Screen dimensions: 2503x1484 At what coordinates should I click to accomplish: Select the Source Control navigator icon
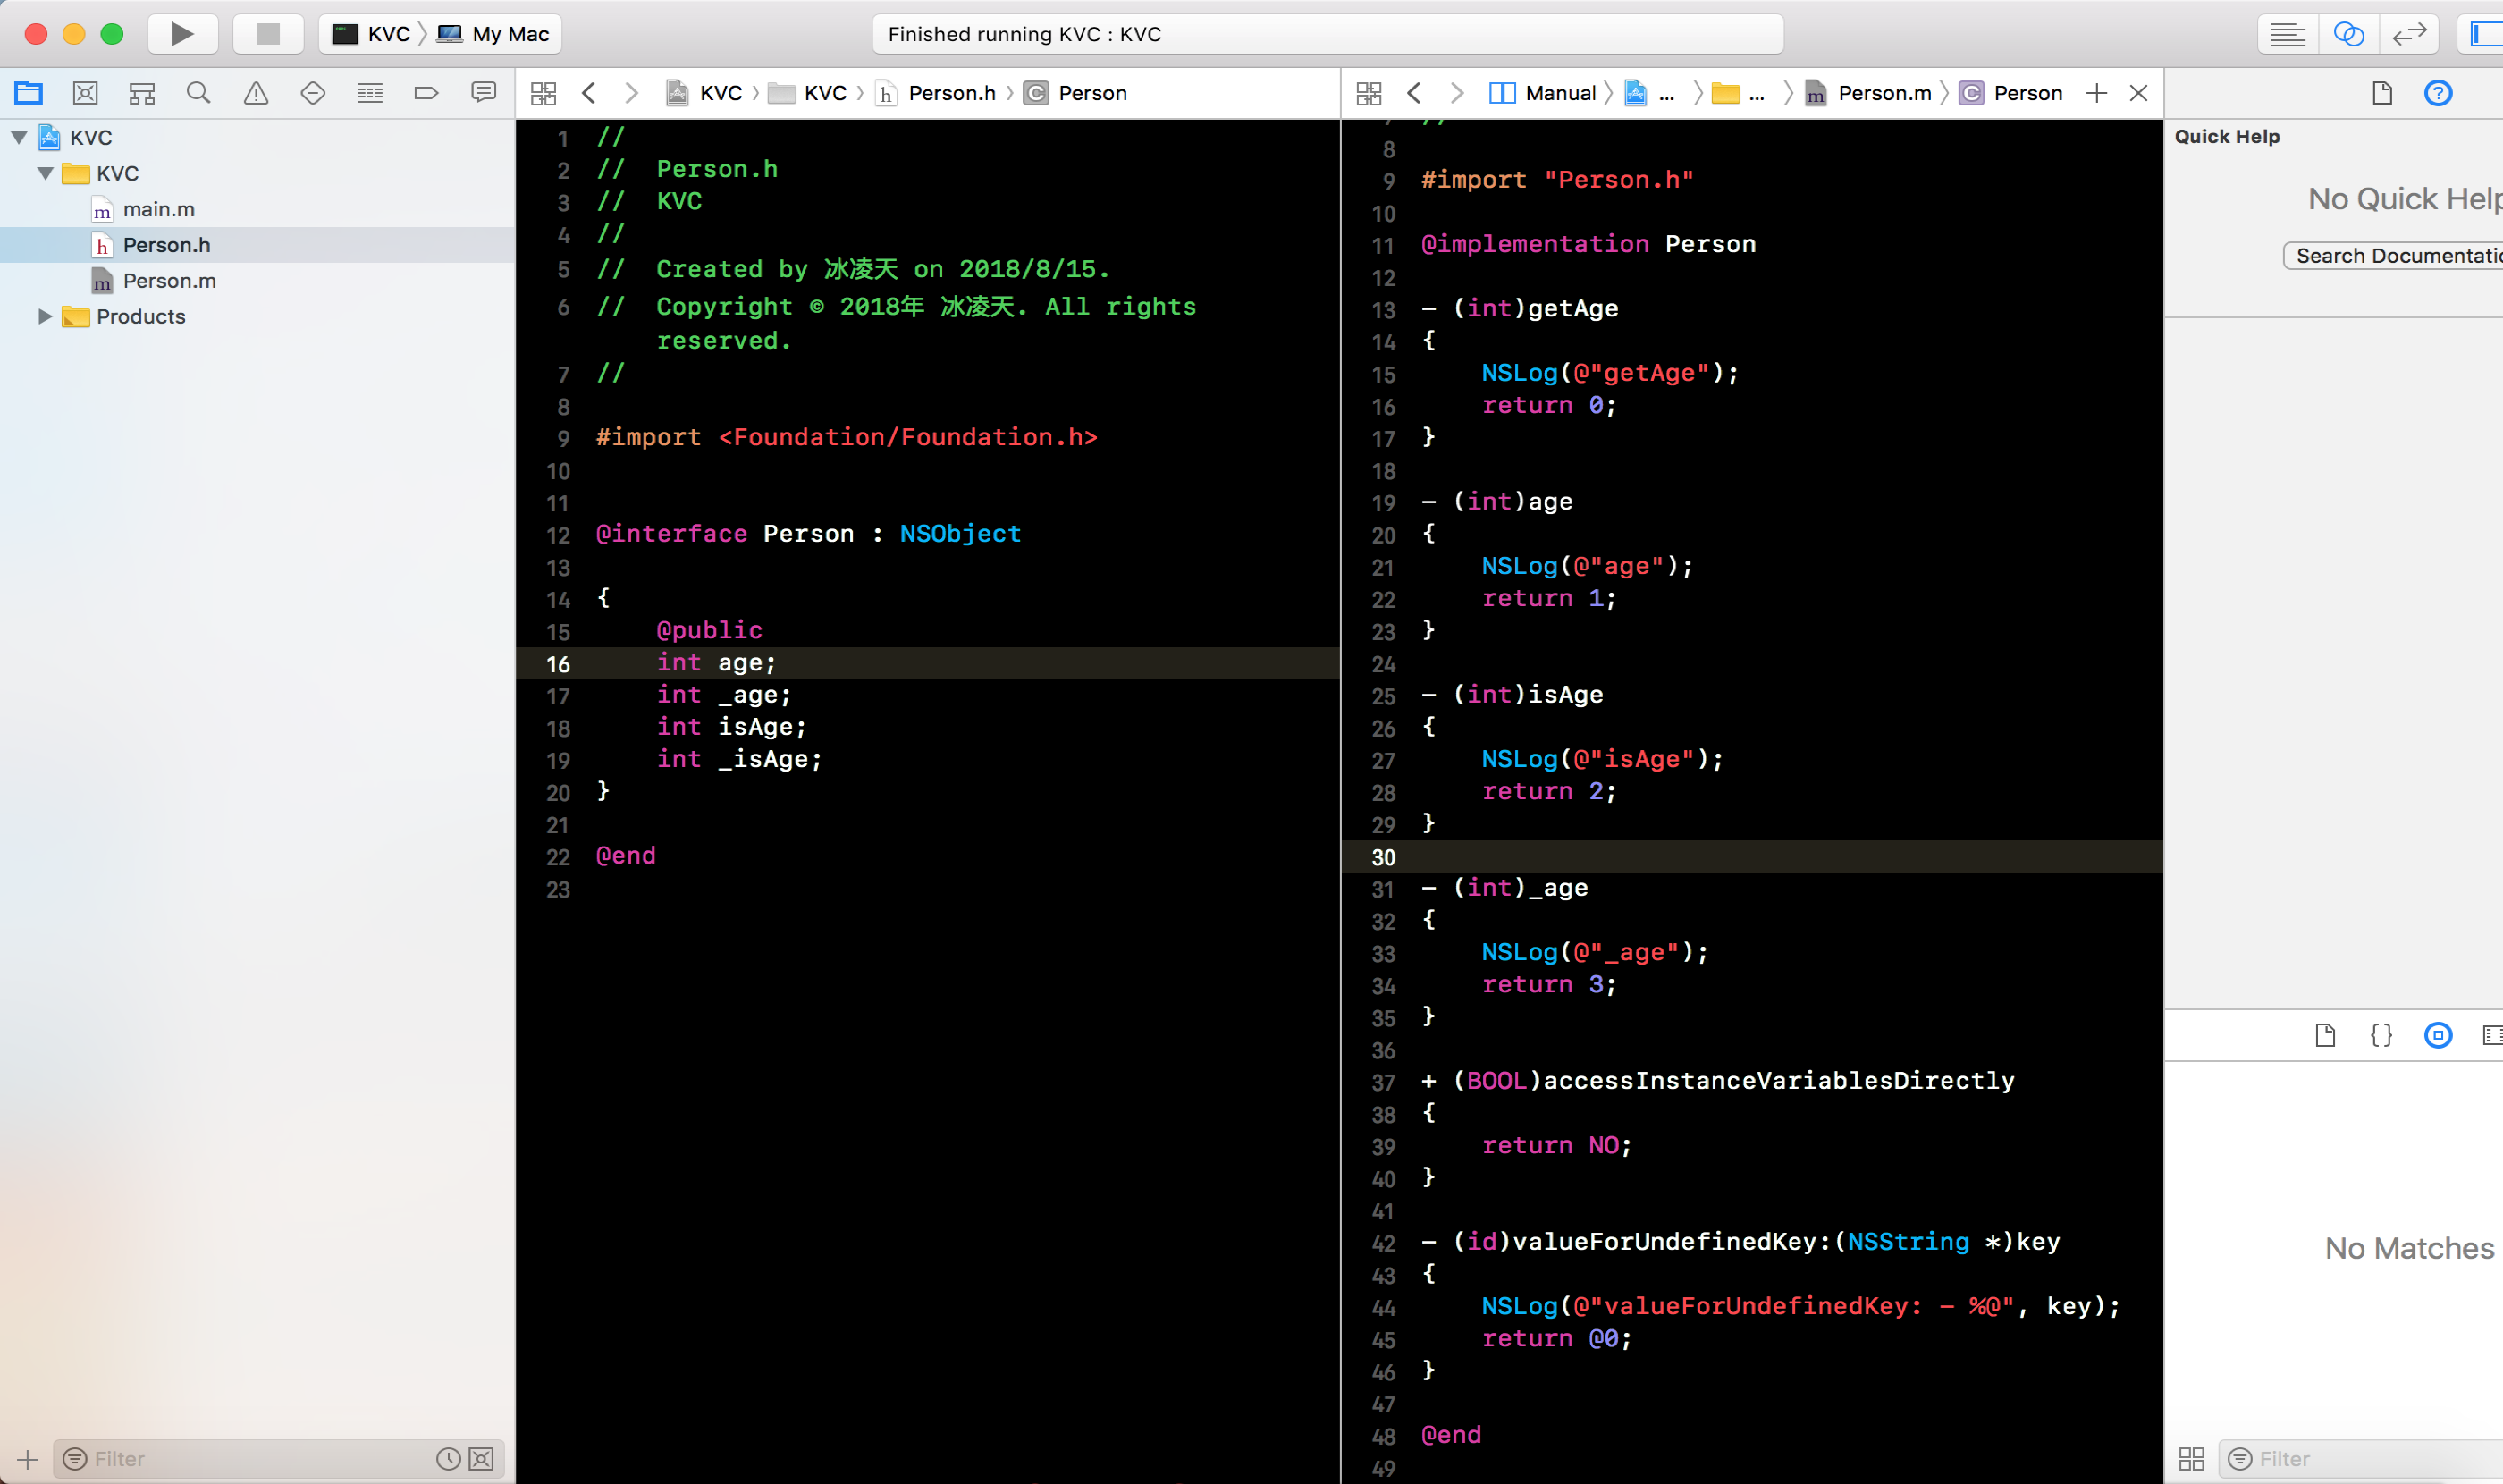point(85,93)
